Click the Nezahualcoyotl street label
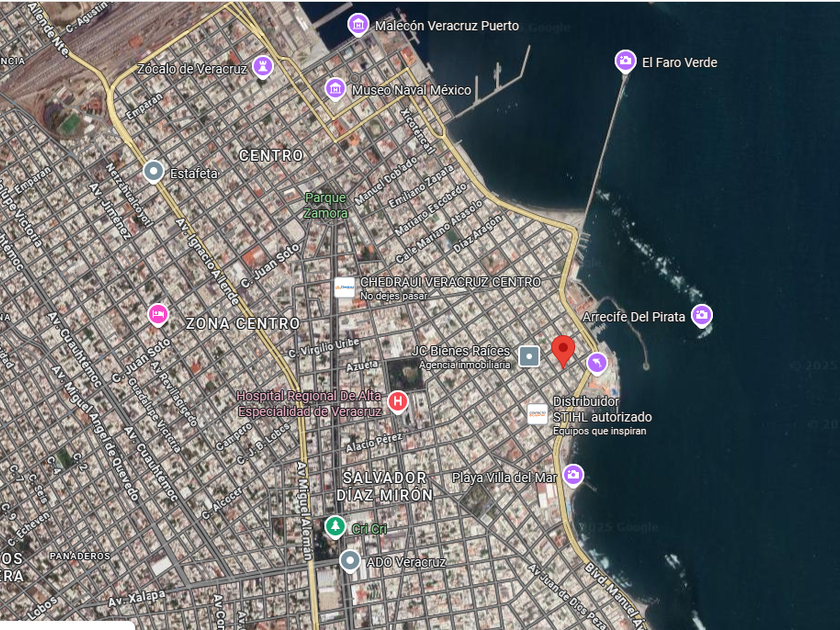 coord(129,194)
